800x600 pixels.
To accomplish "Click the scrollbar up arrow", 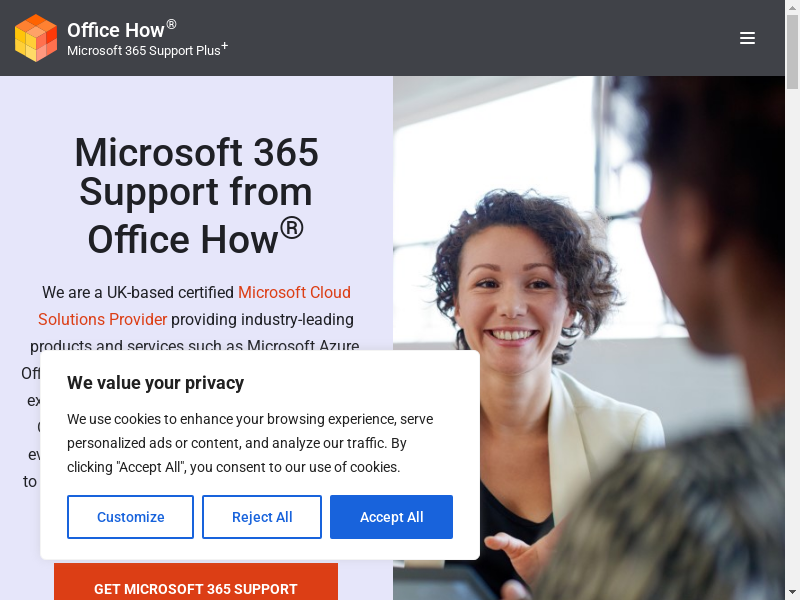I will pos(792,7).
